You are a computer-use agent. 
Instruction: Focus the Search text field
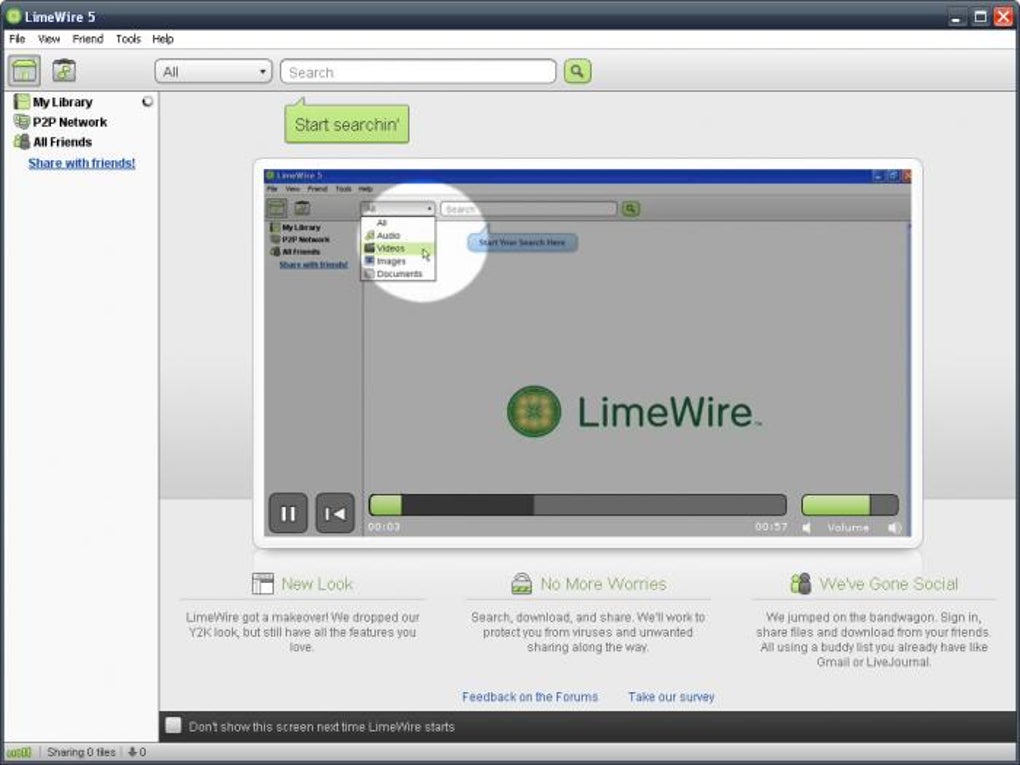(x=418, y=72)
